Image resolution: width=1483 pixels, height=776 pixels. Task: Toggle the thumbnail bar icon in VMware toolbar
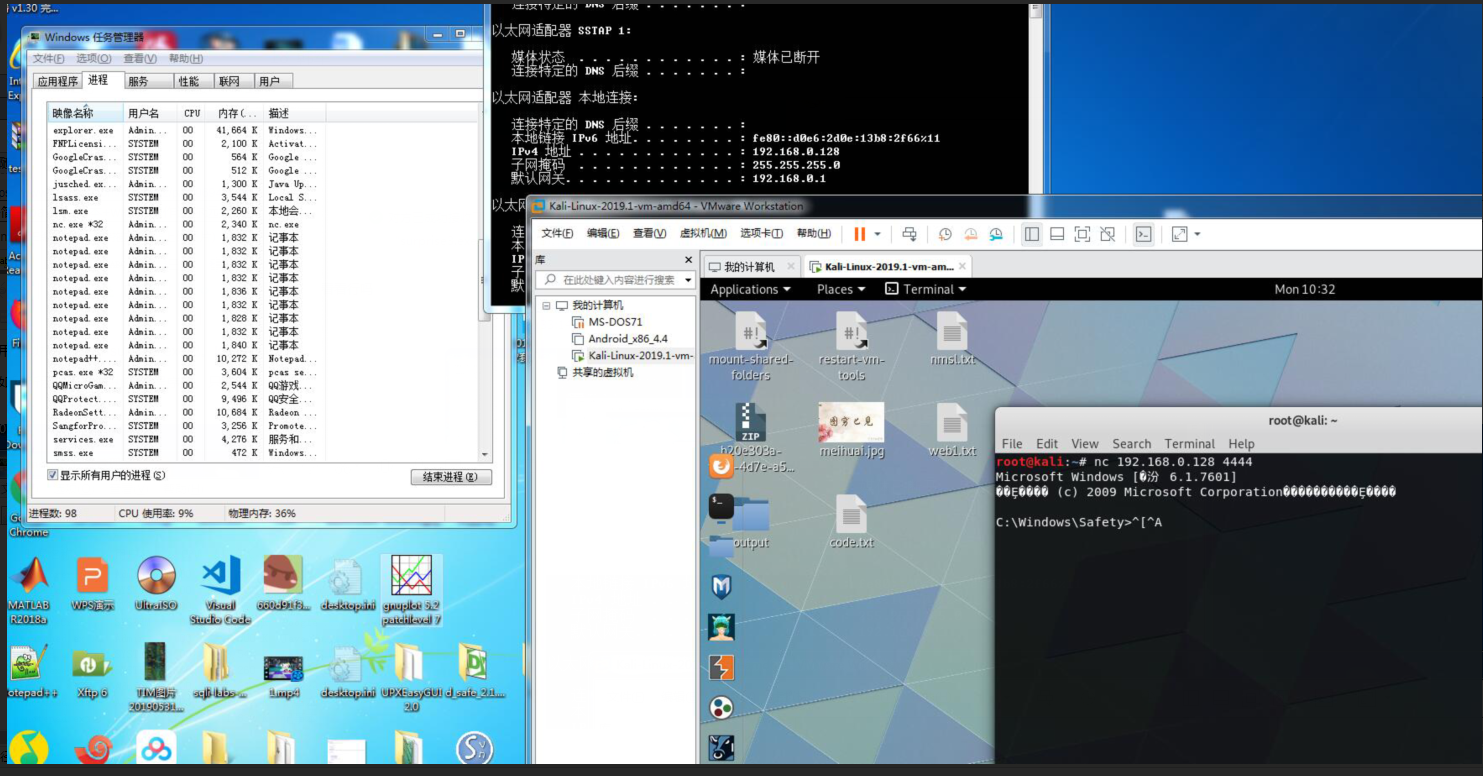[1057, 234]
